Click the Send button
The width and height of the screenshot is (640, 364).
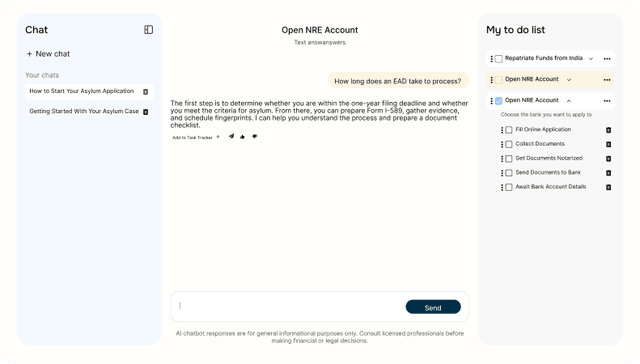coord(433,307)
